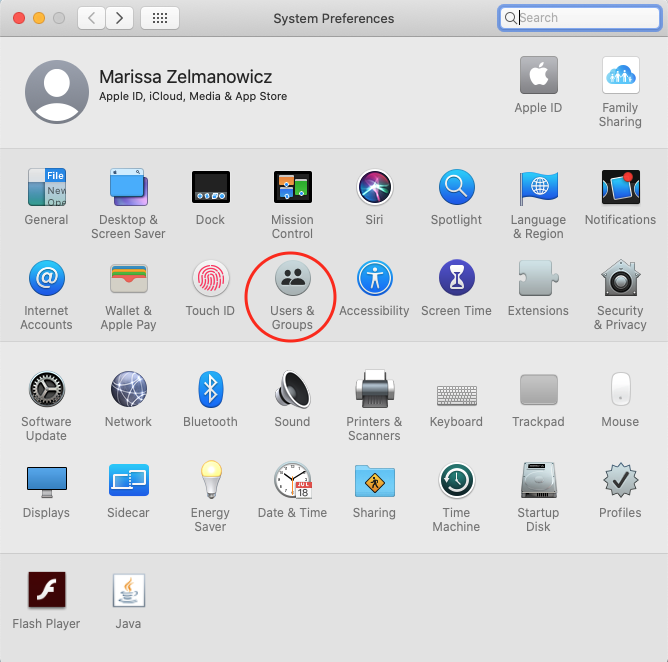Click the Marissa Zelmanowicz account name
This screenshot has width=668, height=662.
pyautogui.click(x=185, y=77)
